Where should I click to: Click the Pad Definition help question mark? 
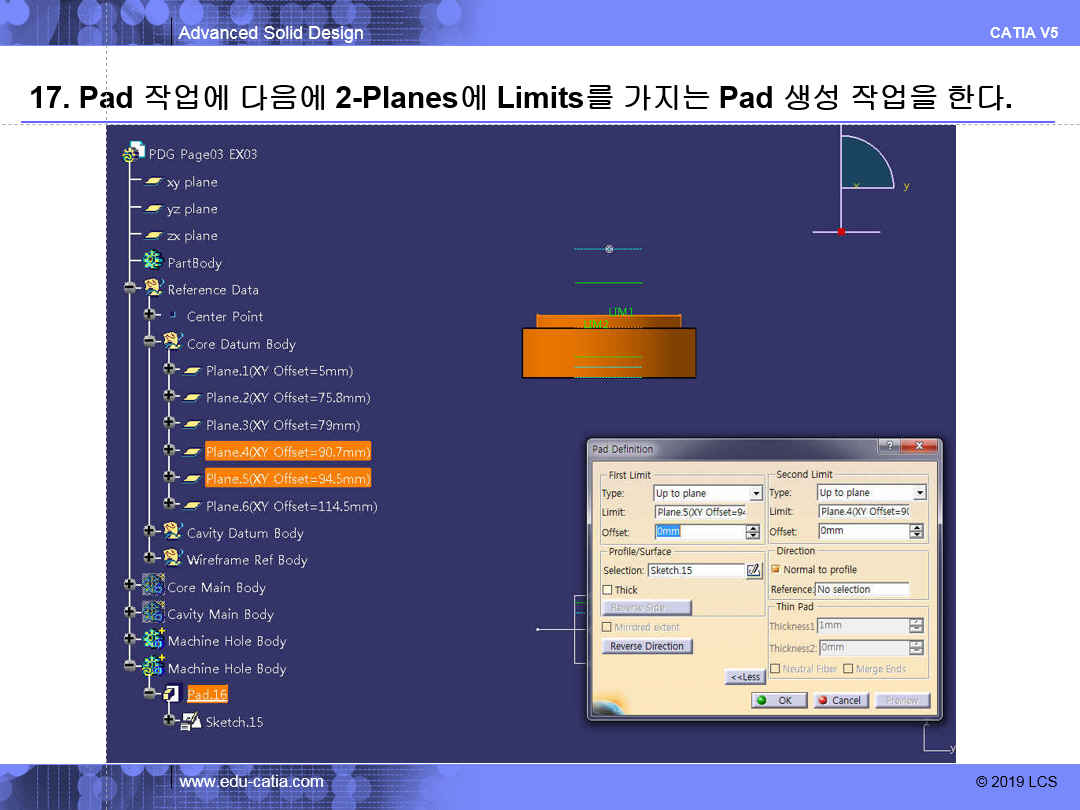tap(886, 446)
